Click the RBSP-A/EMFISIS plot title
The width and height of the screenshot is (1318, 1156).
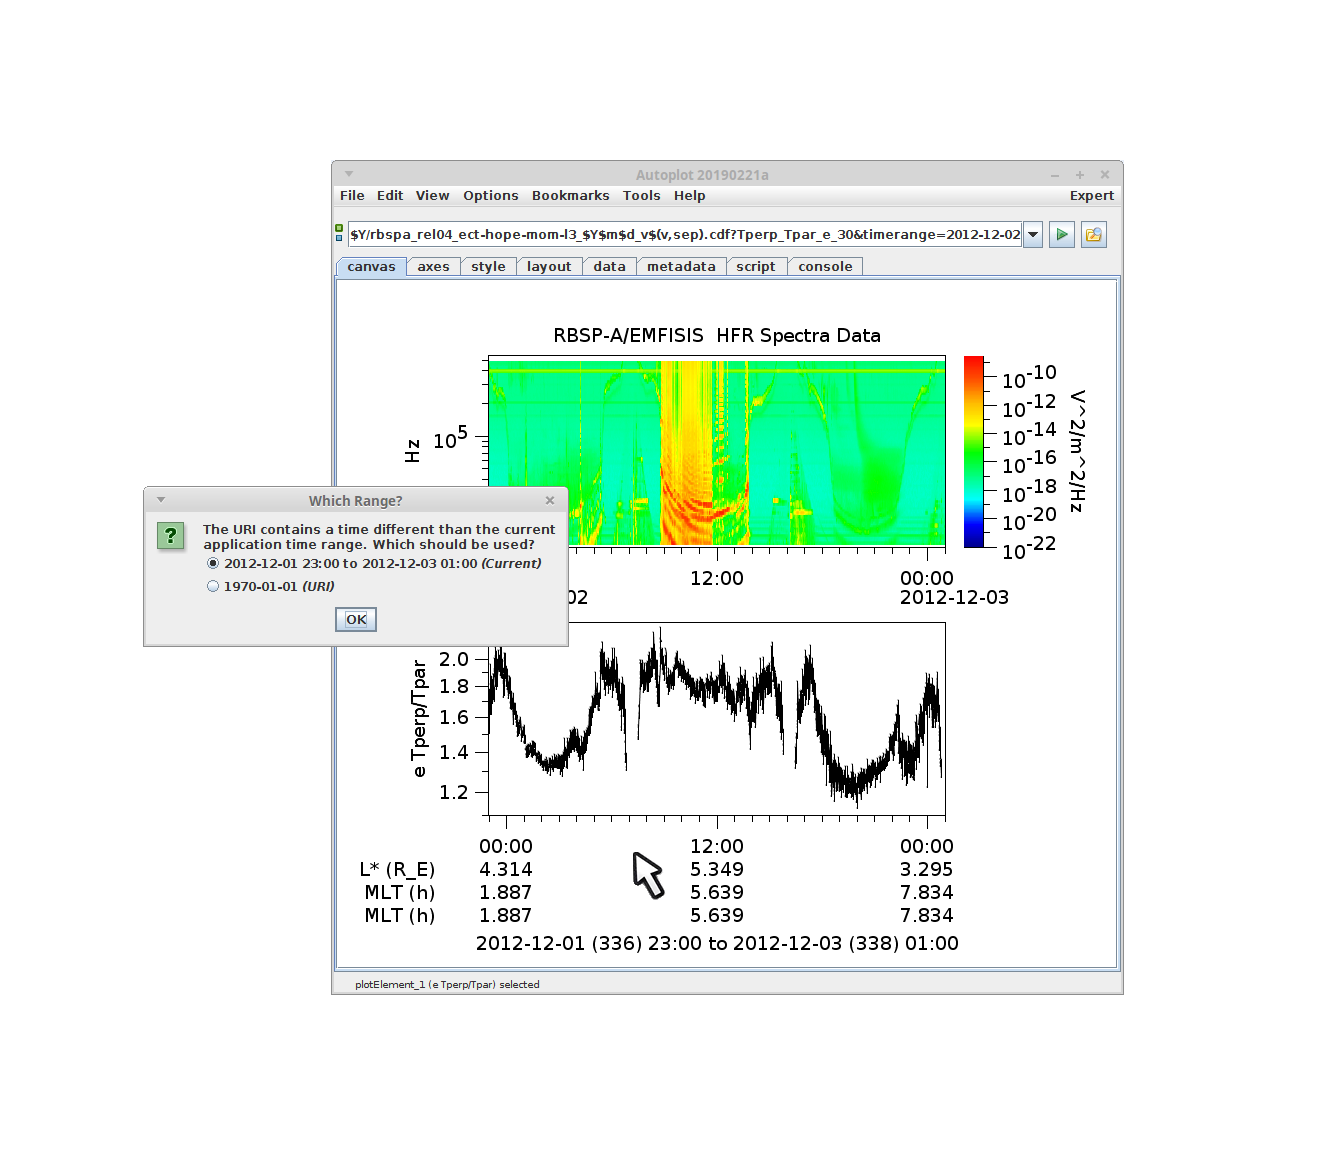coord(717,336)
